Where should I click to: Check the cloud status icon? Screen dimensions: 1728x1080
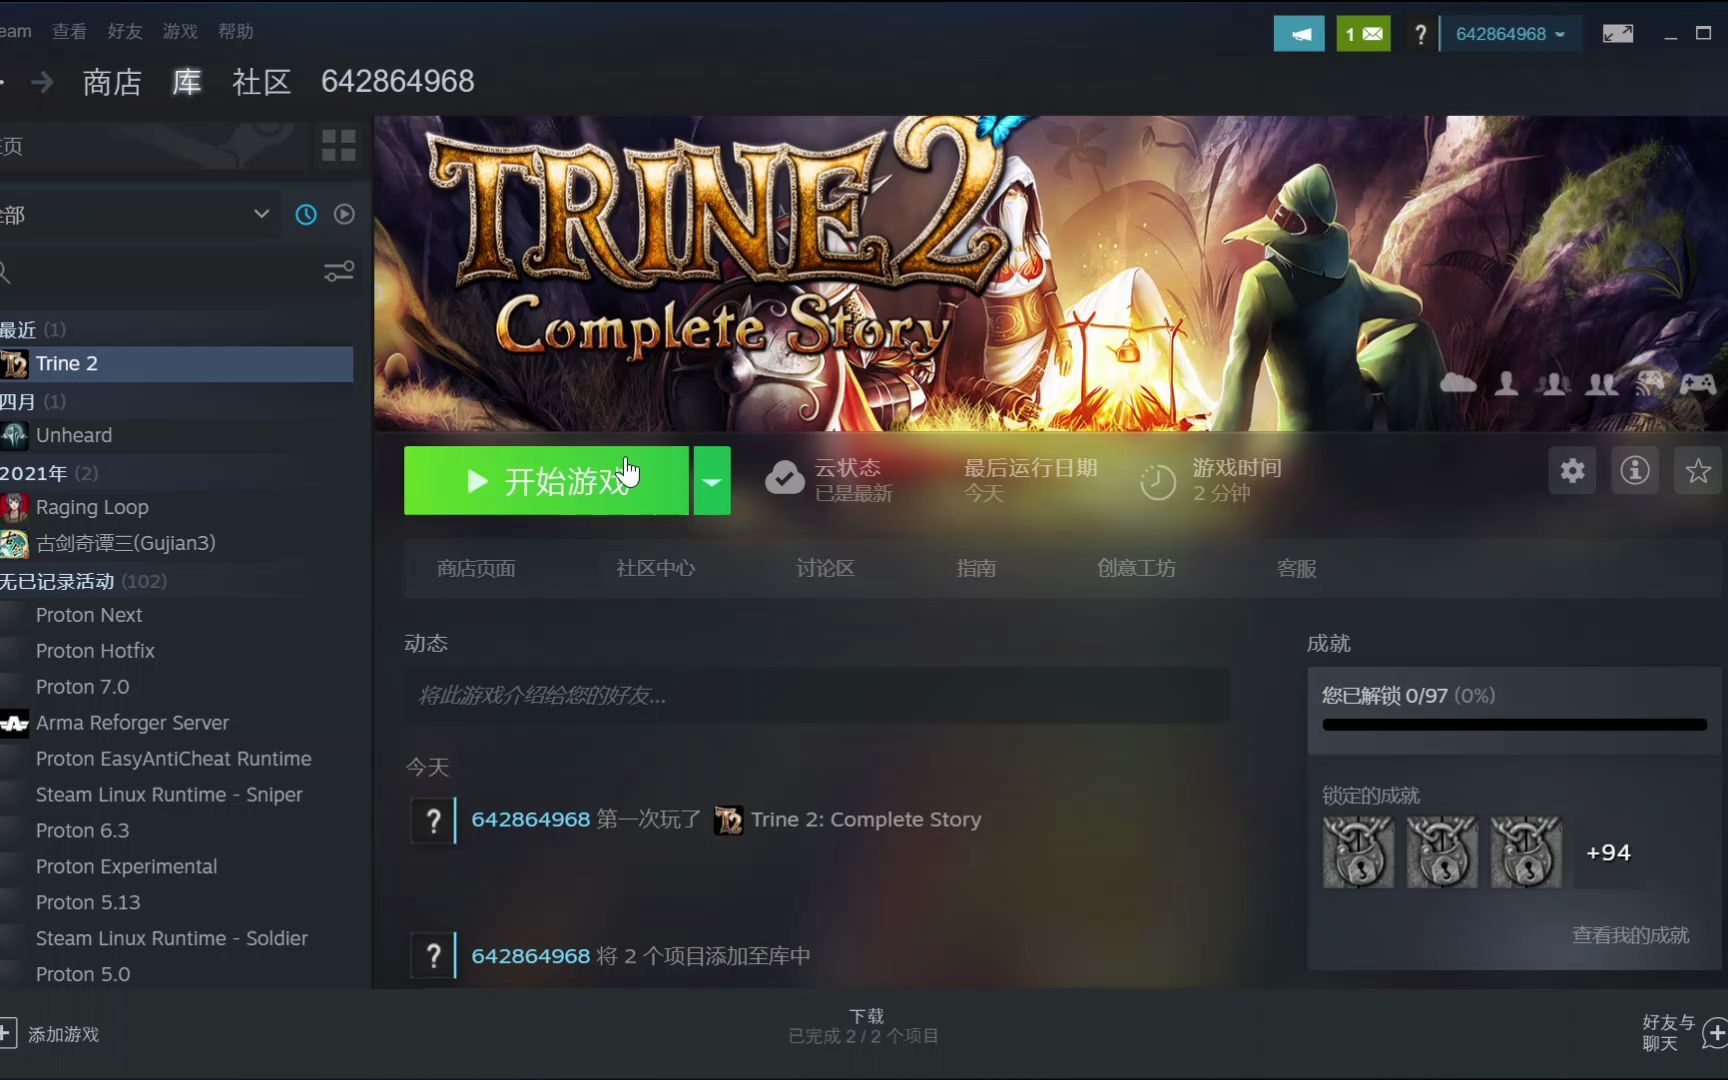click(785, 479)
